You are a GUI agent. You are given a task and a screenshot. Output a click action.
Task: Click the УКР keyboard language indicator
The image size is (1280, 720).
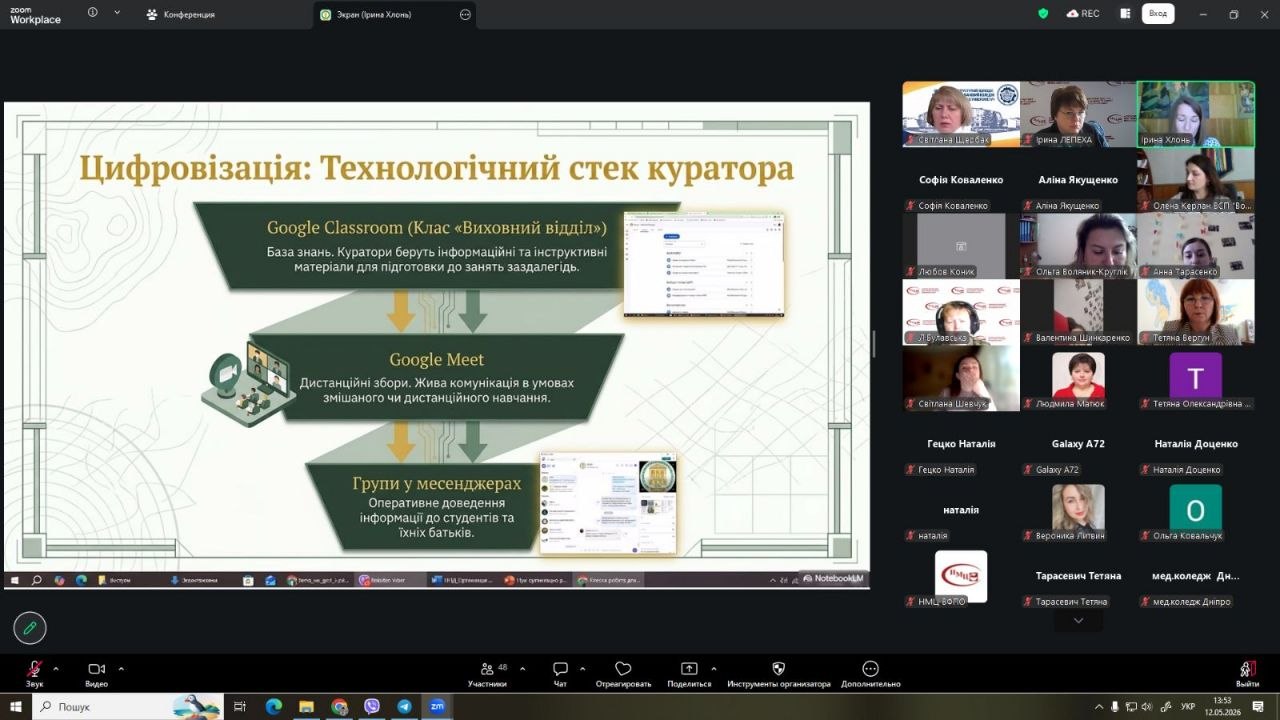(x=1188, y=706)
